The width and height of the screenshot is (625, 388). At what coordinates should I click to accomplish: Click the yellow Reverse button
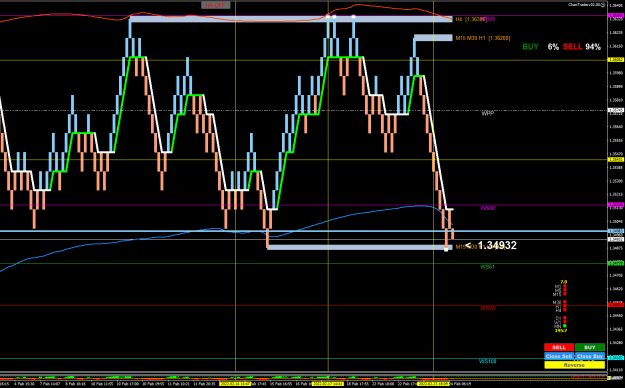click(574, 365)
